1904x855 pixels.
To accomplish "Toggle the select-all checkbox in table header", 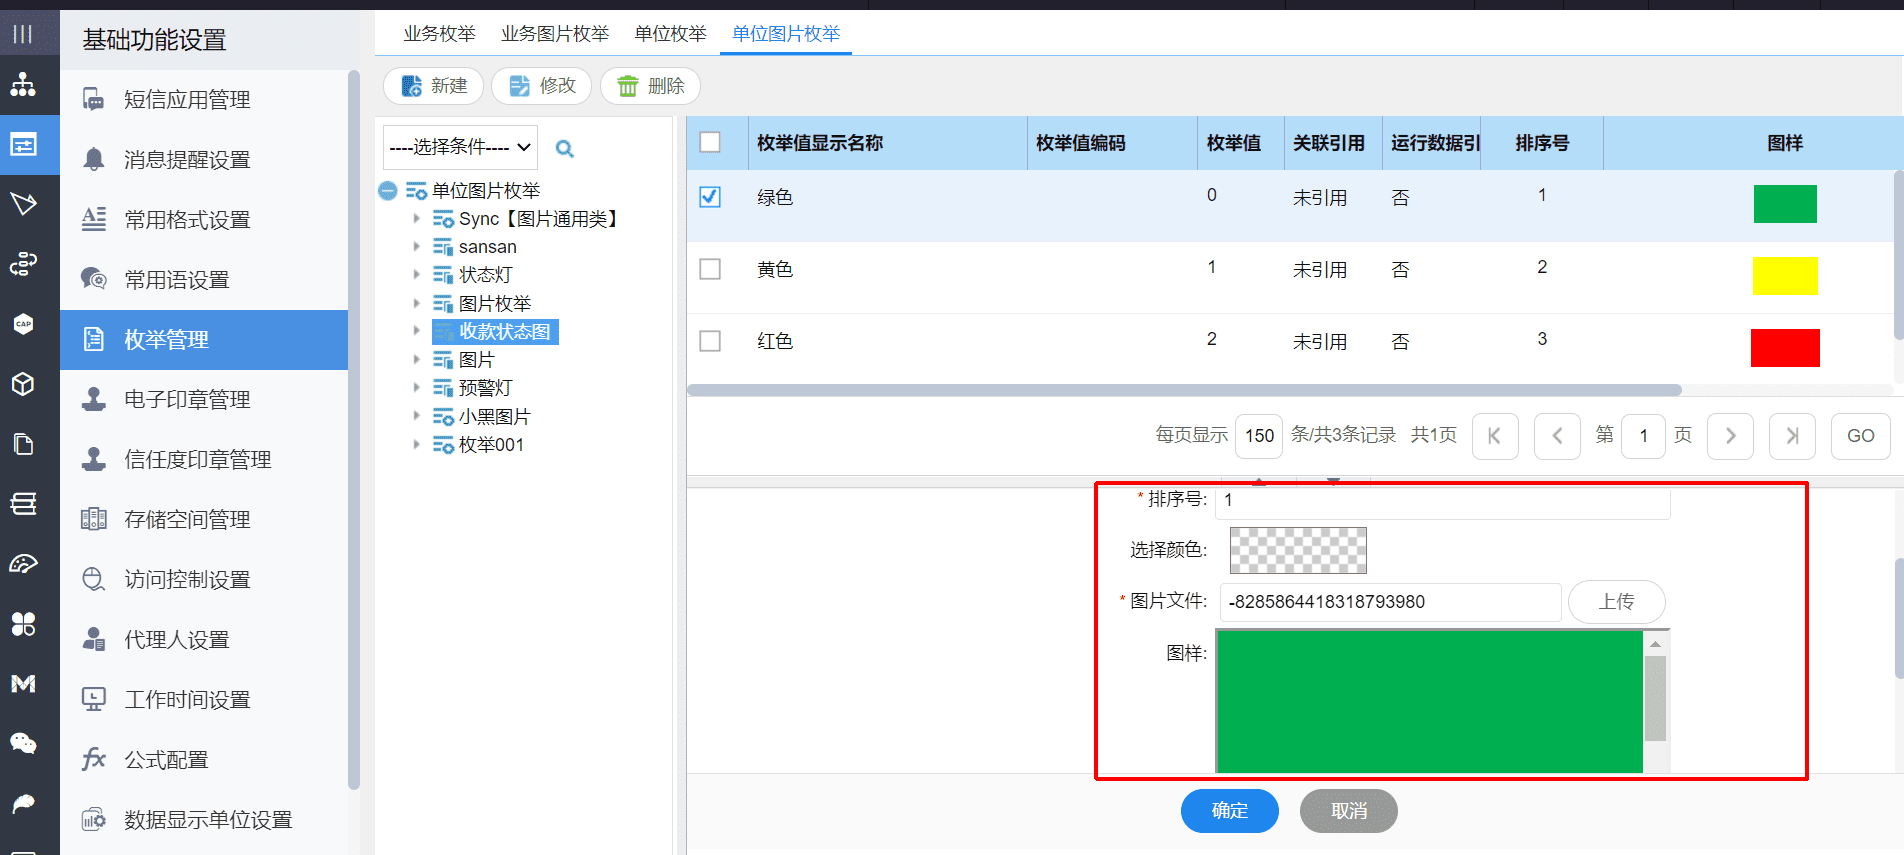I will pyautogui.click(x=710, y=142).
